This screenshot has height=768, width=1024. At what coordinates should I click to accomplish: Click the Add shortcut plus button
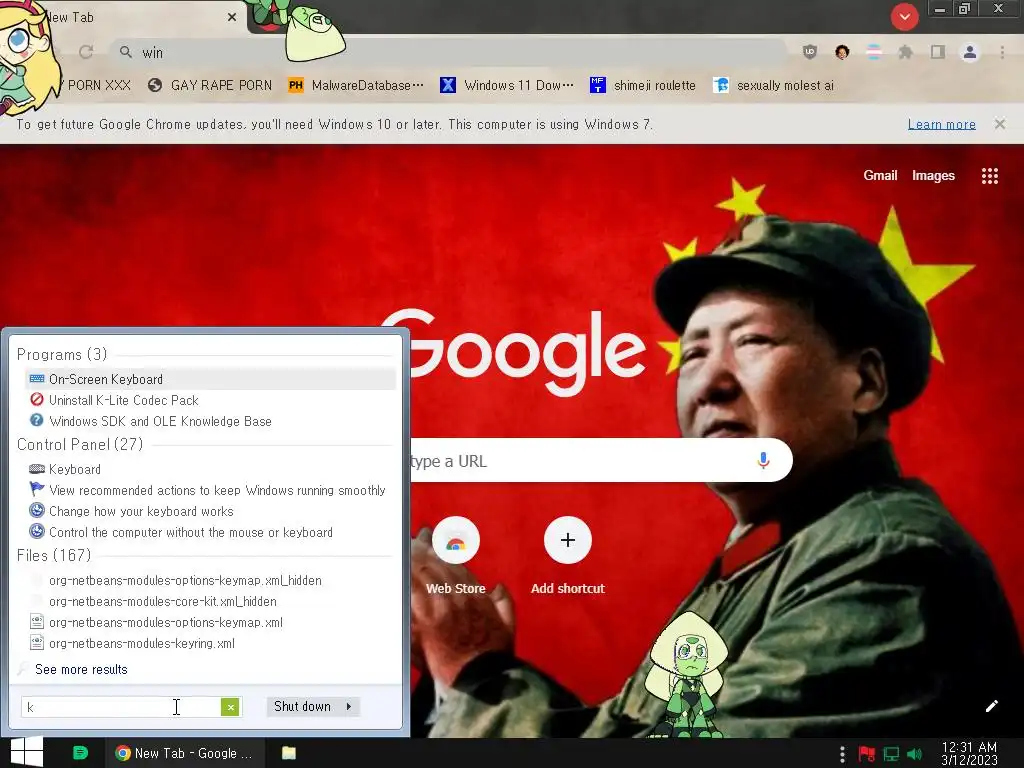pyautogui.click(x=568, y=540)
